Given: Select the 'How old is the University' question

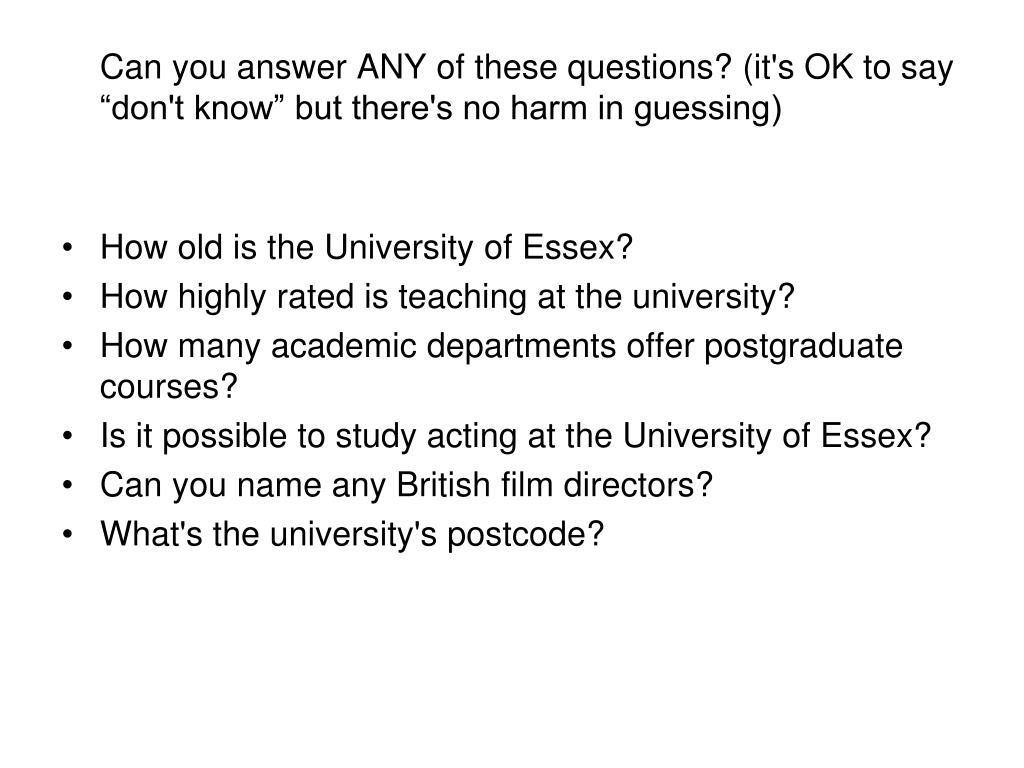Looking at the screenshot, I should click(366, 248).
